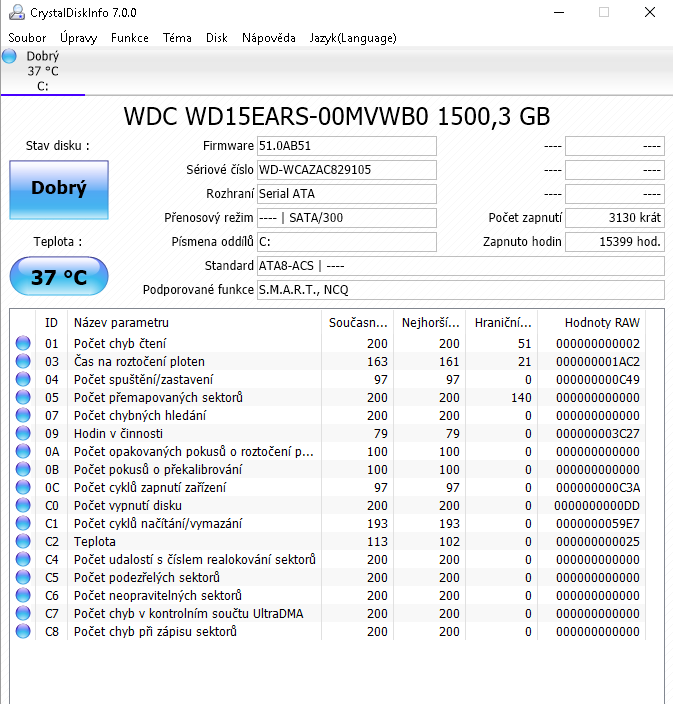Click status orb for attribute 09 Hodin v činnosti
Image resolution: width=673 pixels, height=704 pixels.
pyautogui.click(x=23, y=433)
